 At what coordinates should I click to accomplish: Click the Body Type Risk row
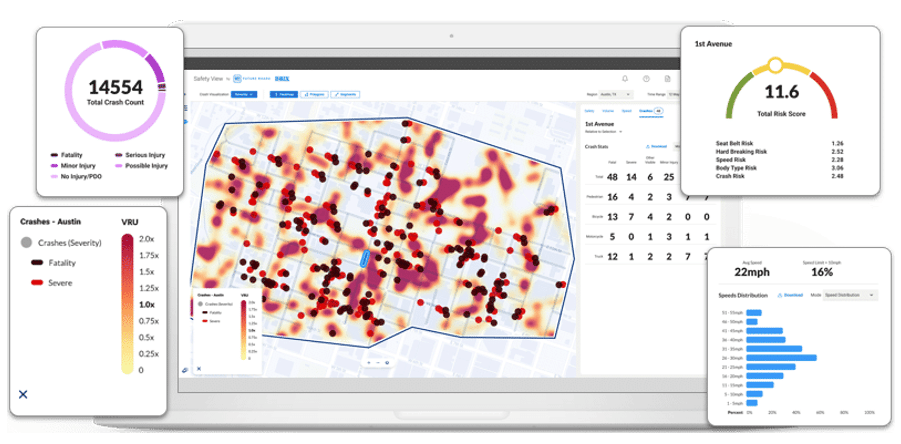[779, 168]
